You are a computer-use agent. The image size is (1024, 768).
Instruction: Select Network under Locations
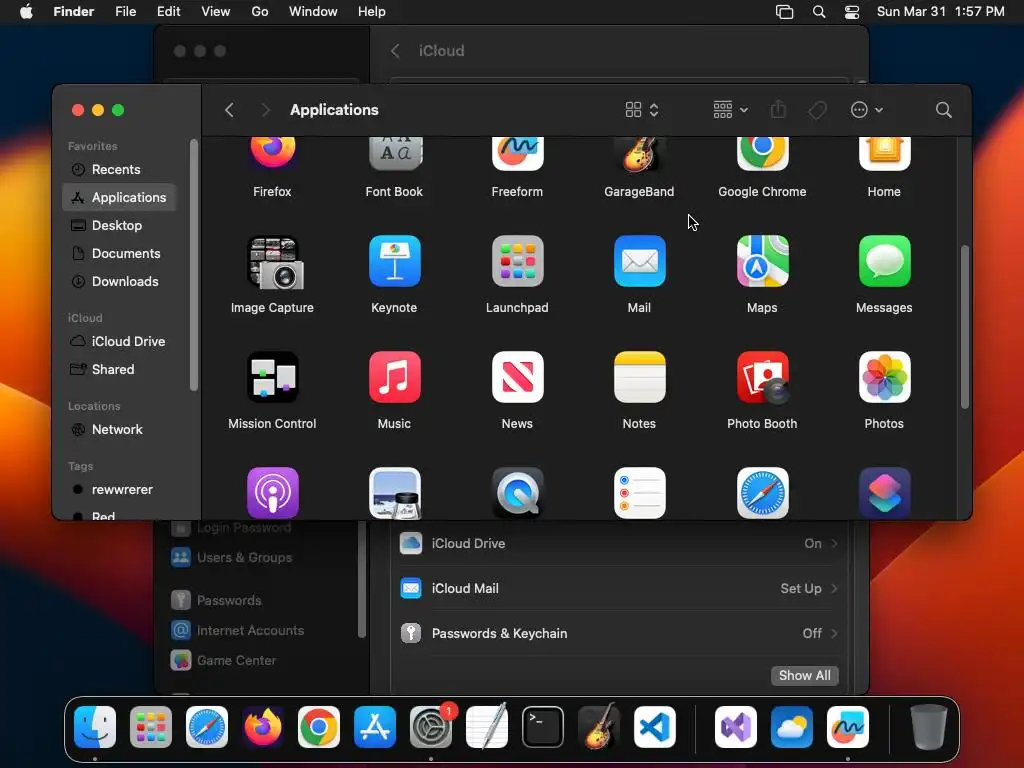coord(119,430)
